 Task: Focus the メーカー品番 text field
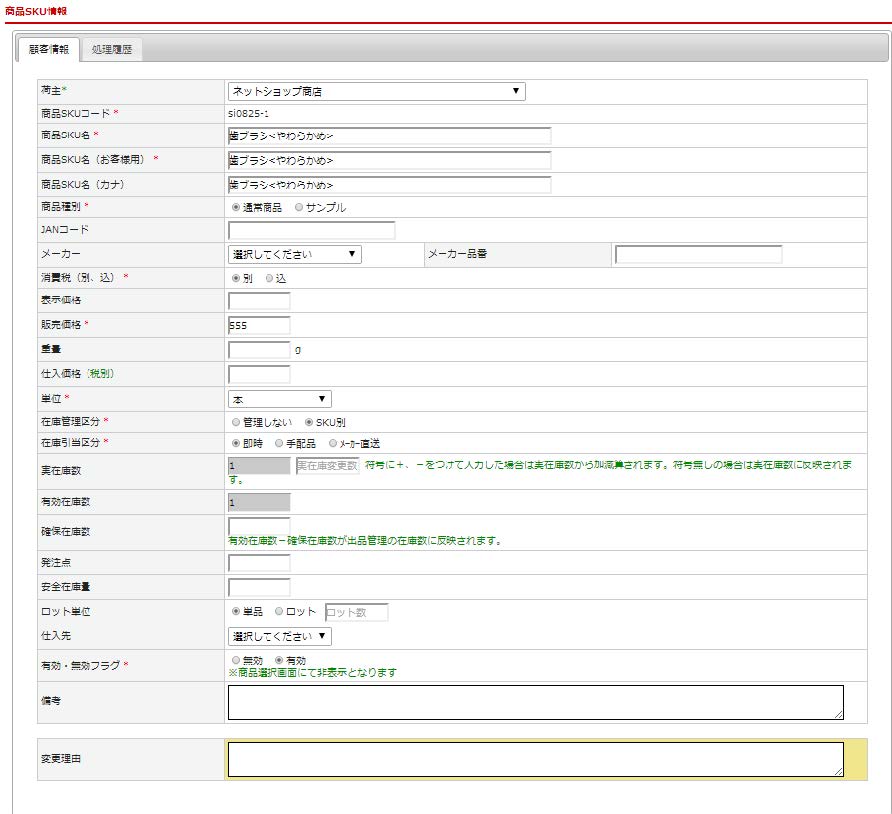(698, 255)
